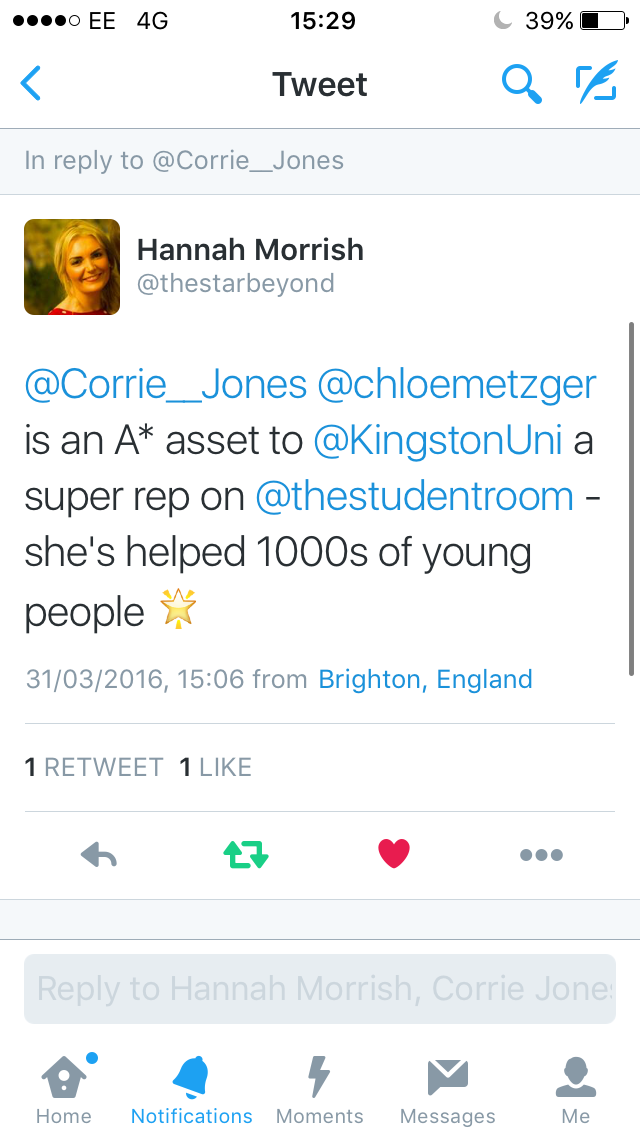Viewport: 640px width, 1136px height.
Task: Tap the In reply to @Corrie__Jones bar
Action: pos(319,161)
